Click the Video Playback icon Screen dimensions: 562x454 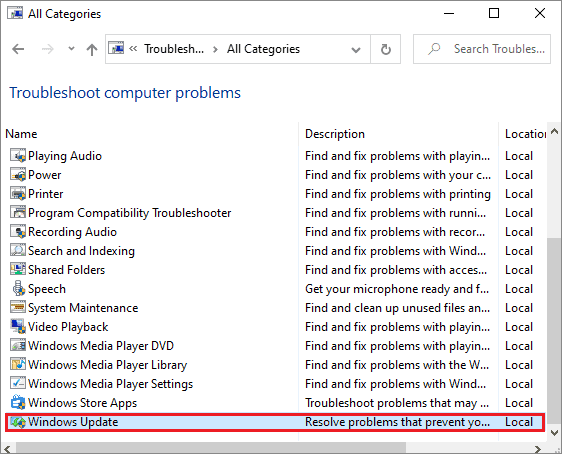[x=18, y=326]
